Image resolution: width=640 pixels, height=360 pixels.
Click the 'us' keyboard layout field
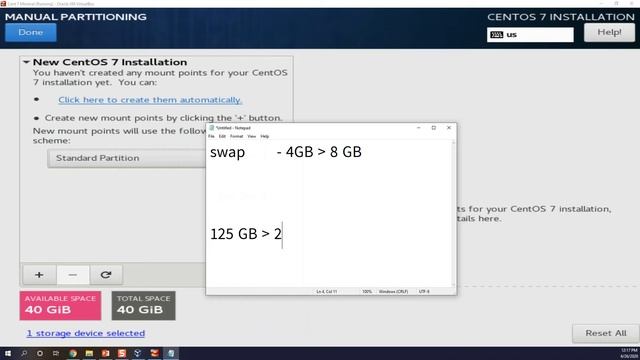point(530,35)
